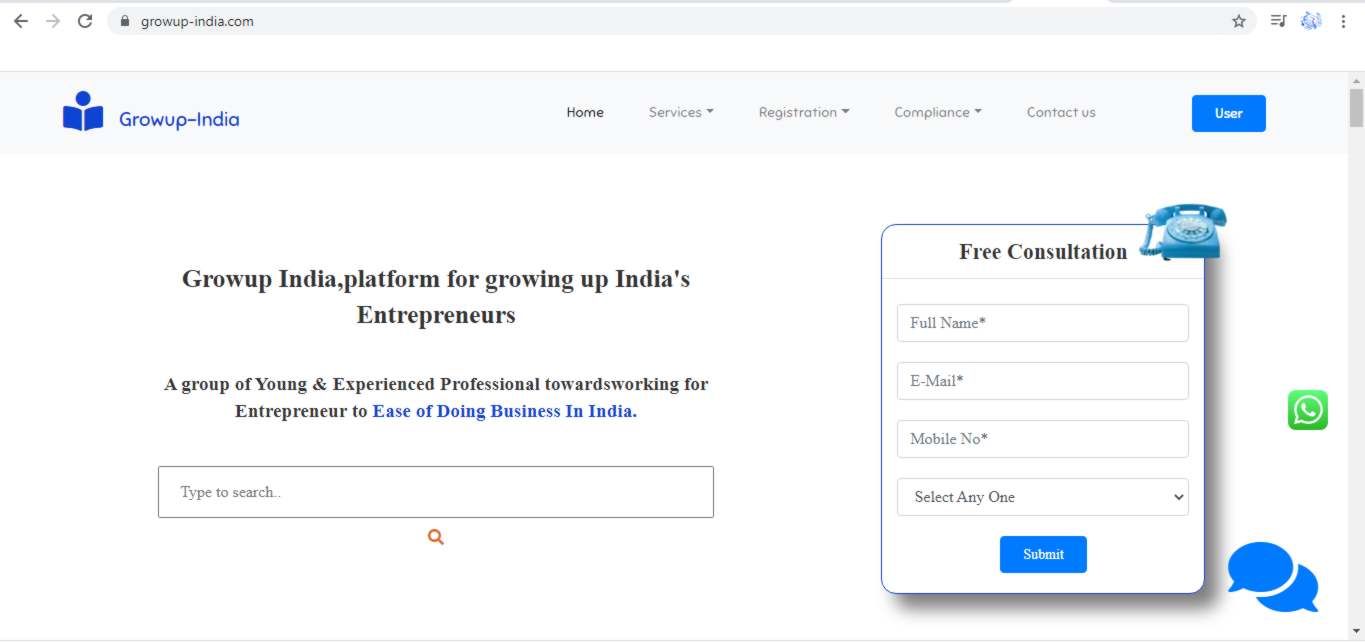Viewport: 1365px width, 643px height.
Task: Open the Contact us page
Action: (1061, 113)
